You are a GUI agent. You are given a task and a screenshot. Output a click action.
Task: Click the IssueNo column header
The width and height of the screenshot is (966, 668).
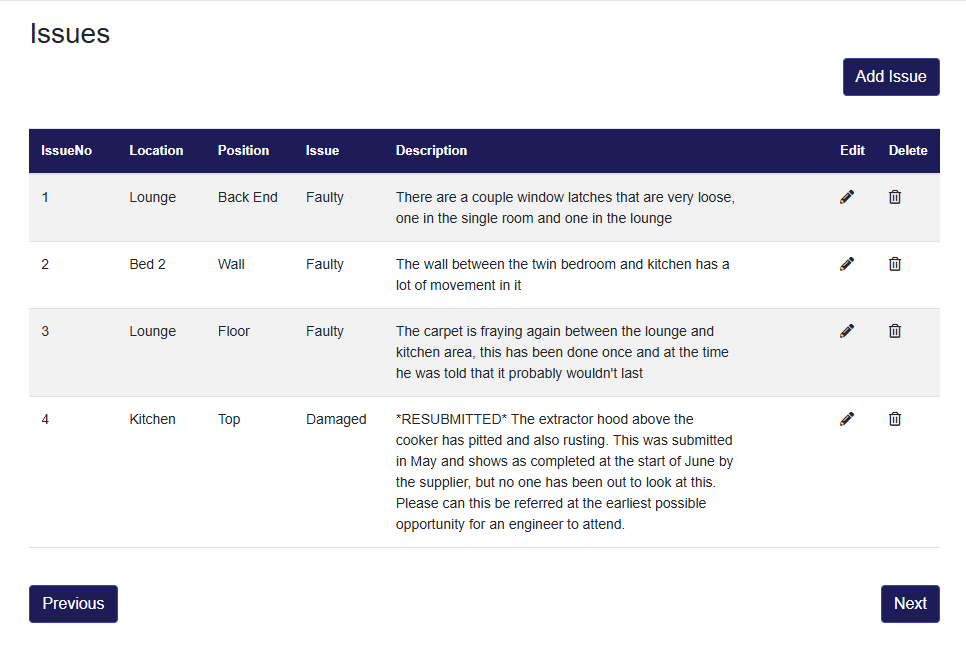click(x=67, y=151)
